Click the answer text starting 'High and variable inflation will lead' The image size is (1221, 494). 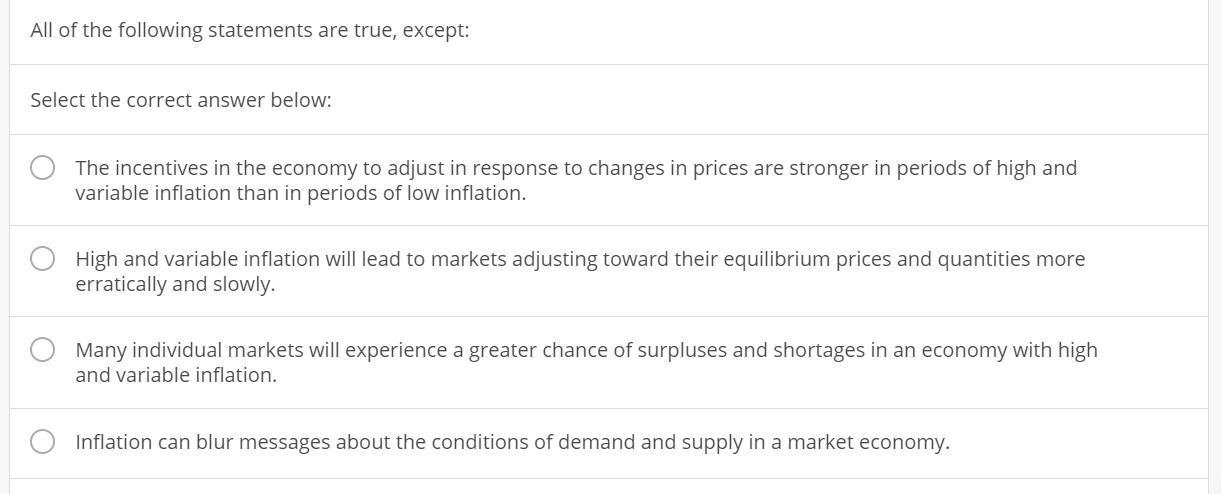(x=580, y=272)
